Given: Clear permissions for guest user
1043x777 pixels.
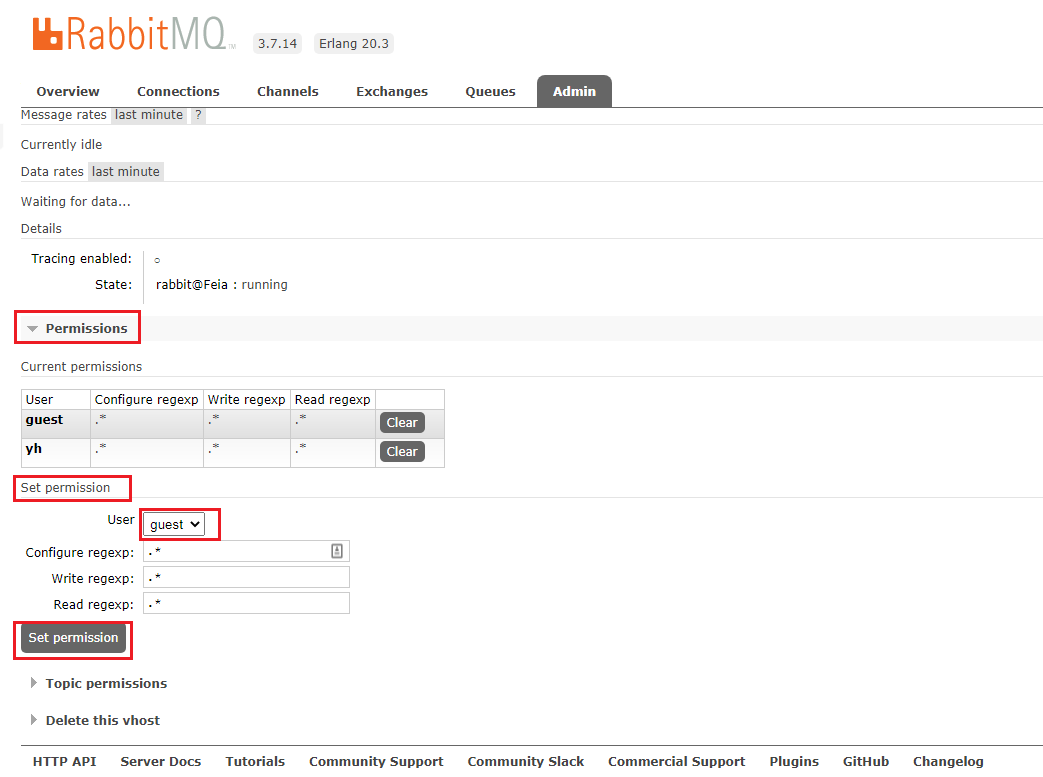Looking at the screenshot, I should tap(402, 422).
